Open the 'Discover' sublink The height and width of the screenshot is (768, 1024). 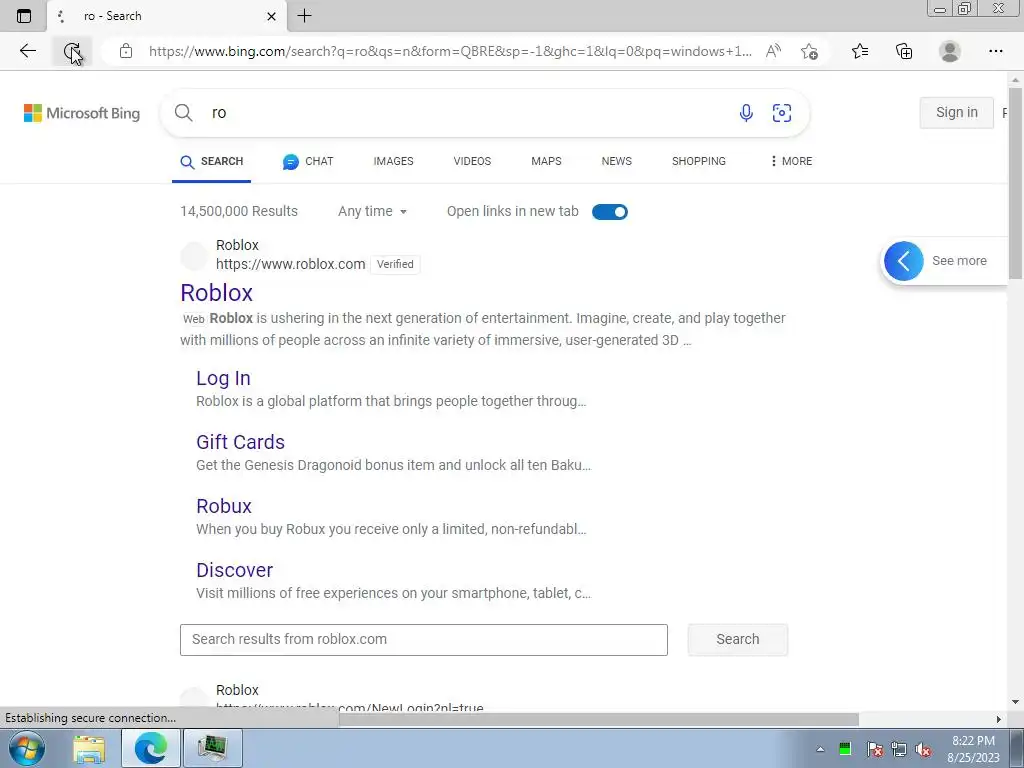coord(234,570)
